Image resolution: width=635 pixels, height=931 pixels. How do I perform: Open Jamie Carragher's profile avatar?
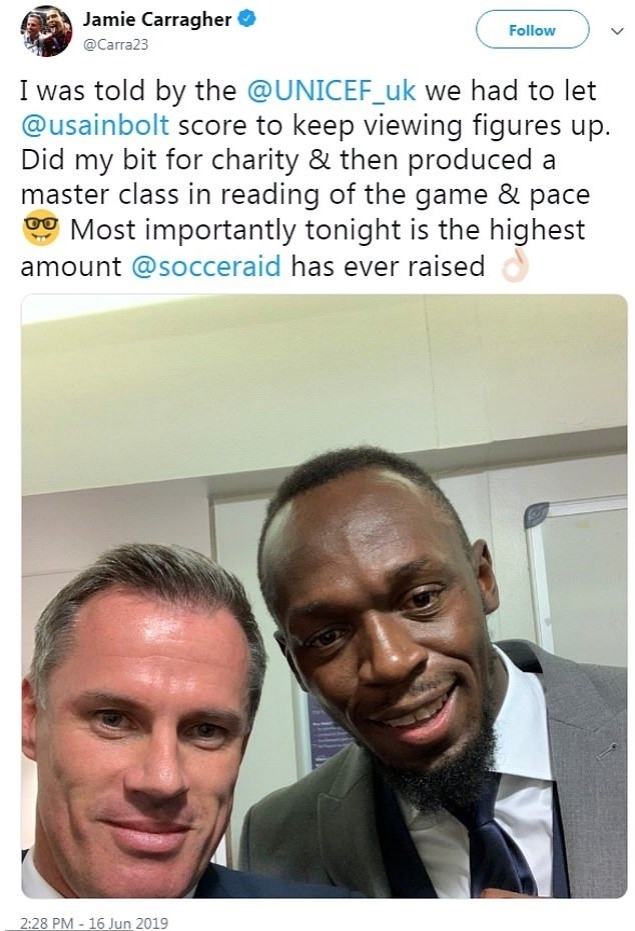tap(46, 33)
